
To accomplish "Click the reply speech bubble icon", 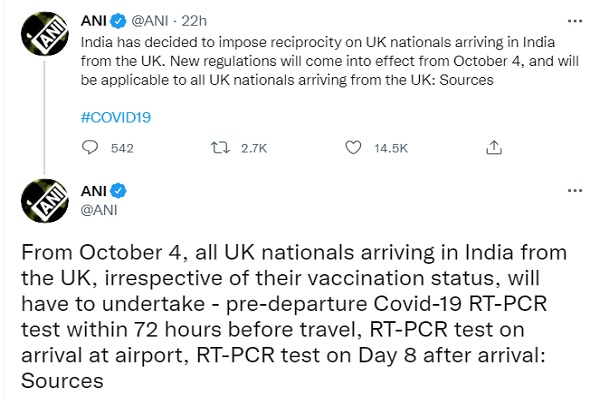I will pos(91,148).
